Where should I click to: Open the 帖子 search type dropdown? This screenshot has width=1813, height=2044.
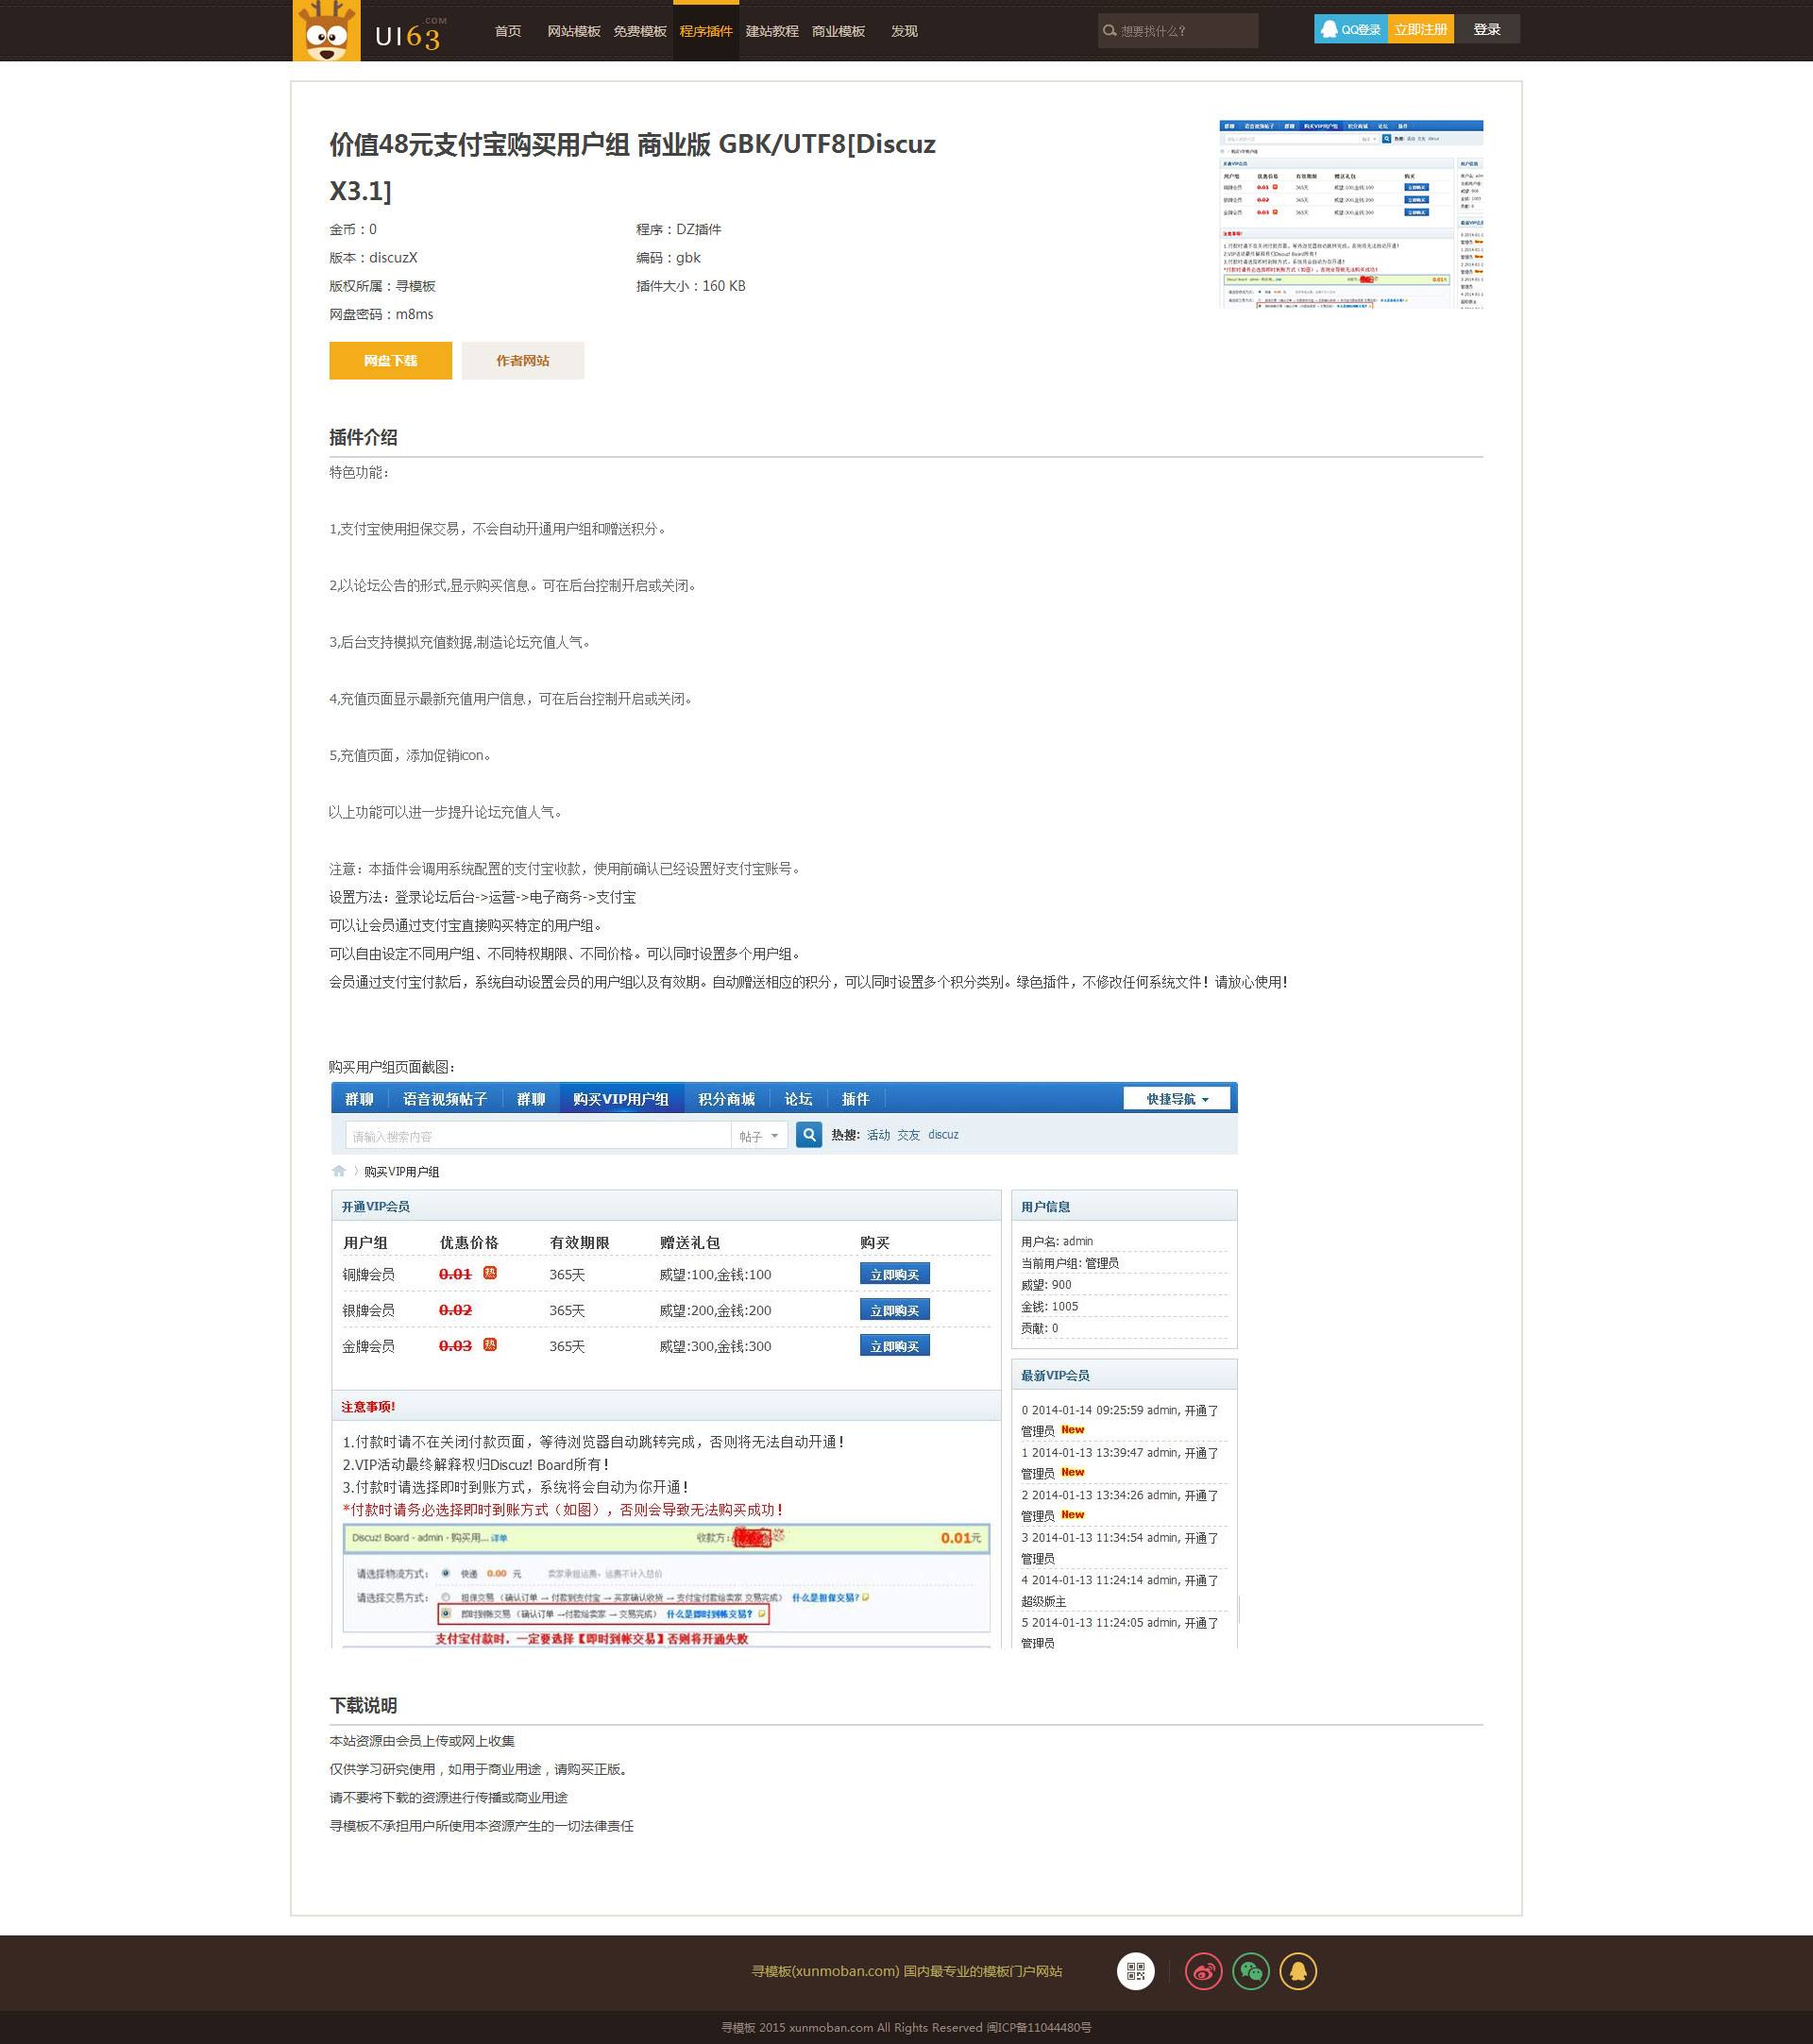point(758,1136)
